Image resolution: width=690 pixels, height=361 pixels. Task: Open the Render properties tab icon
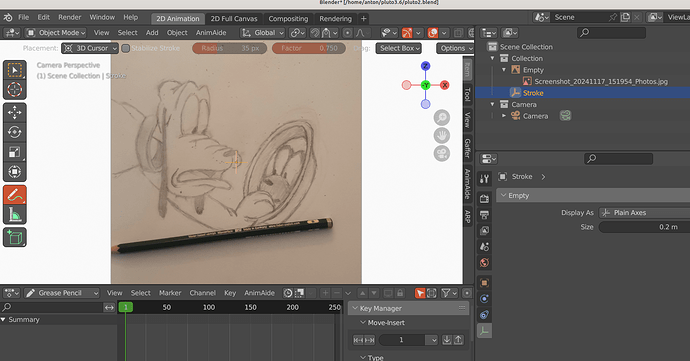(484, 199)
